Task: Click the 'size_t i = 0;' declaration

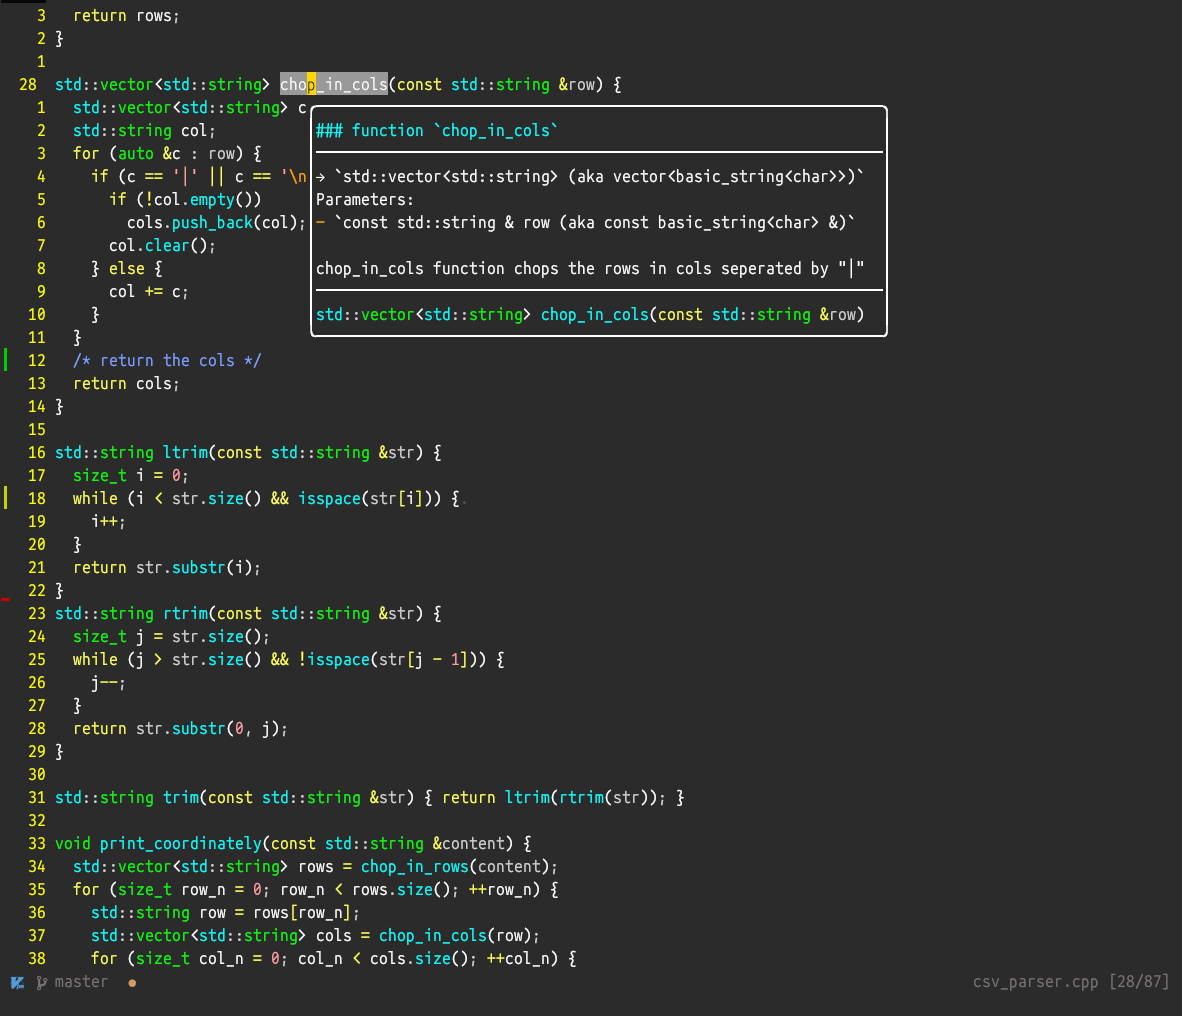Action: (x=130, y=476)
